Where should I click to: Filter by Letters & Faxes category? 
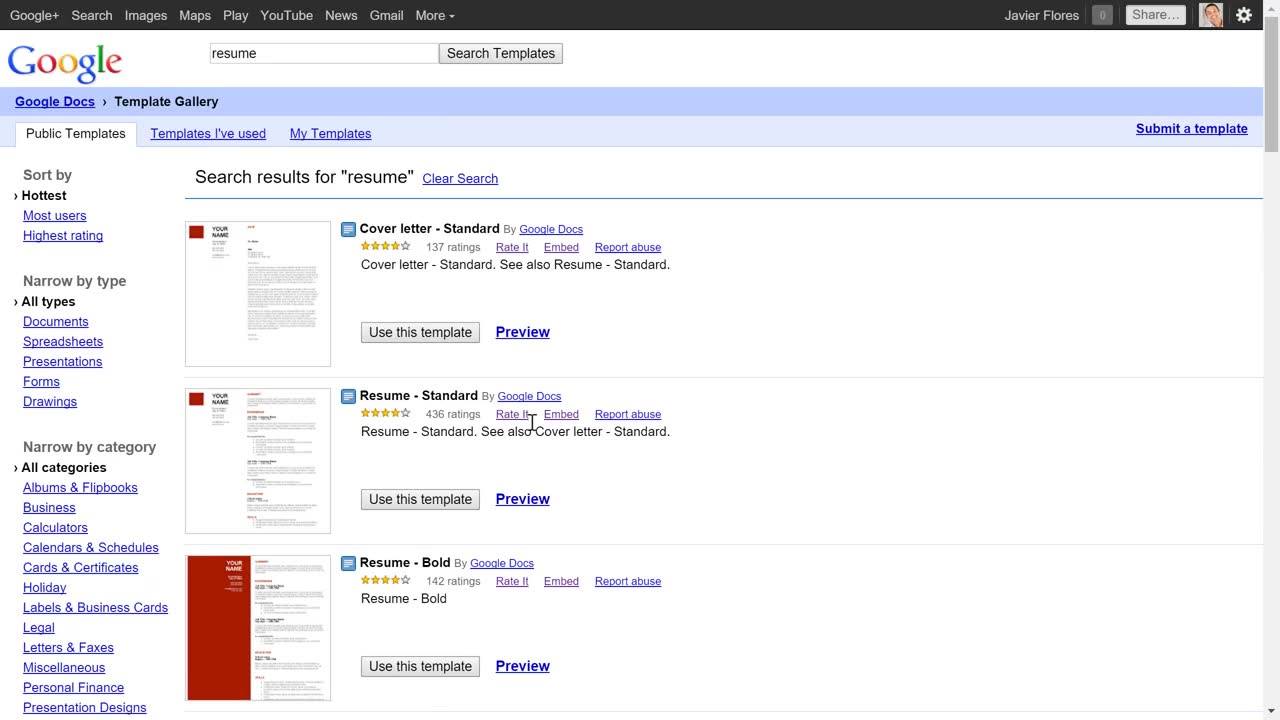[68, 648]
